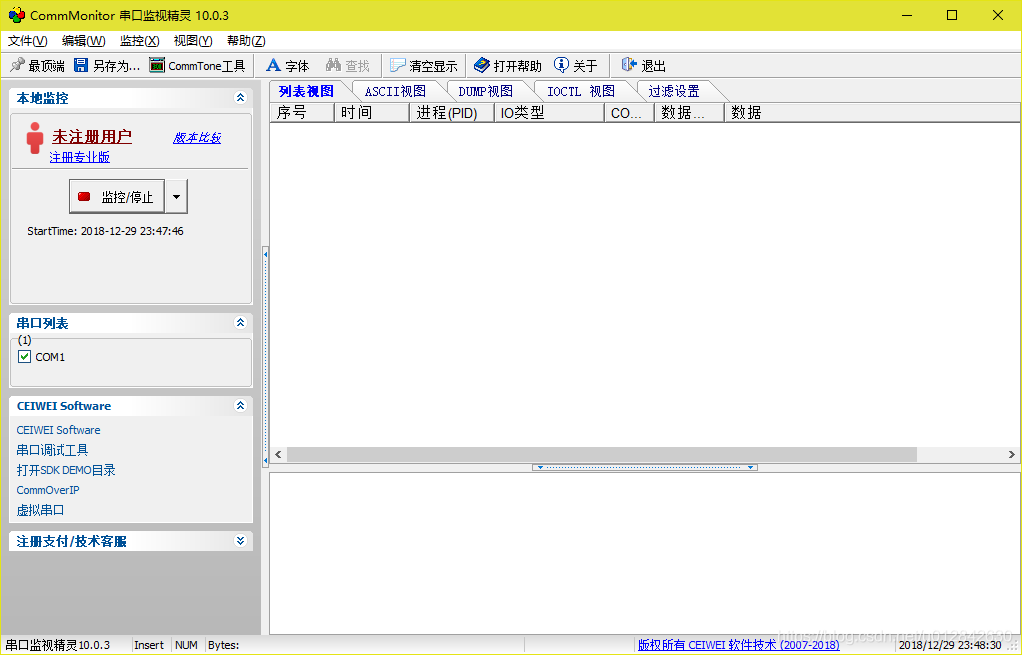Viewport: 1022px width, 655px height.
Task: Switch to the 过滤设置 tab
Action: tap(674, 91)
